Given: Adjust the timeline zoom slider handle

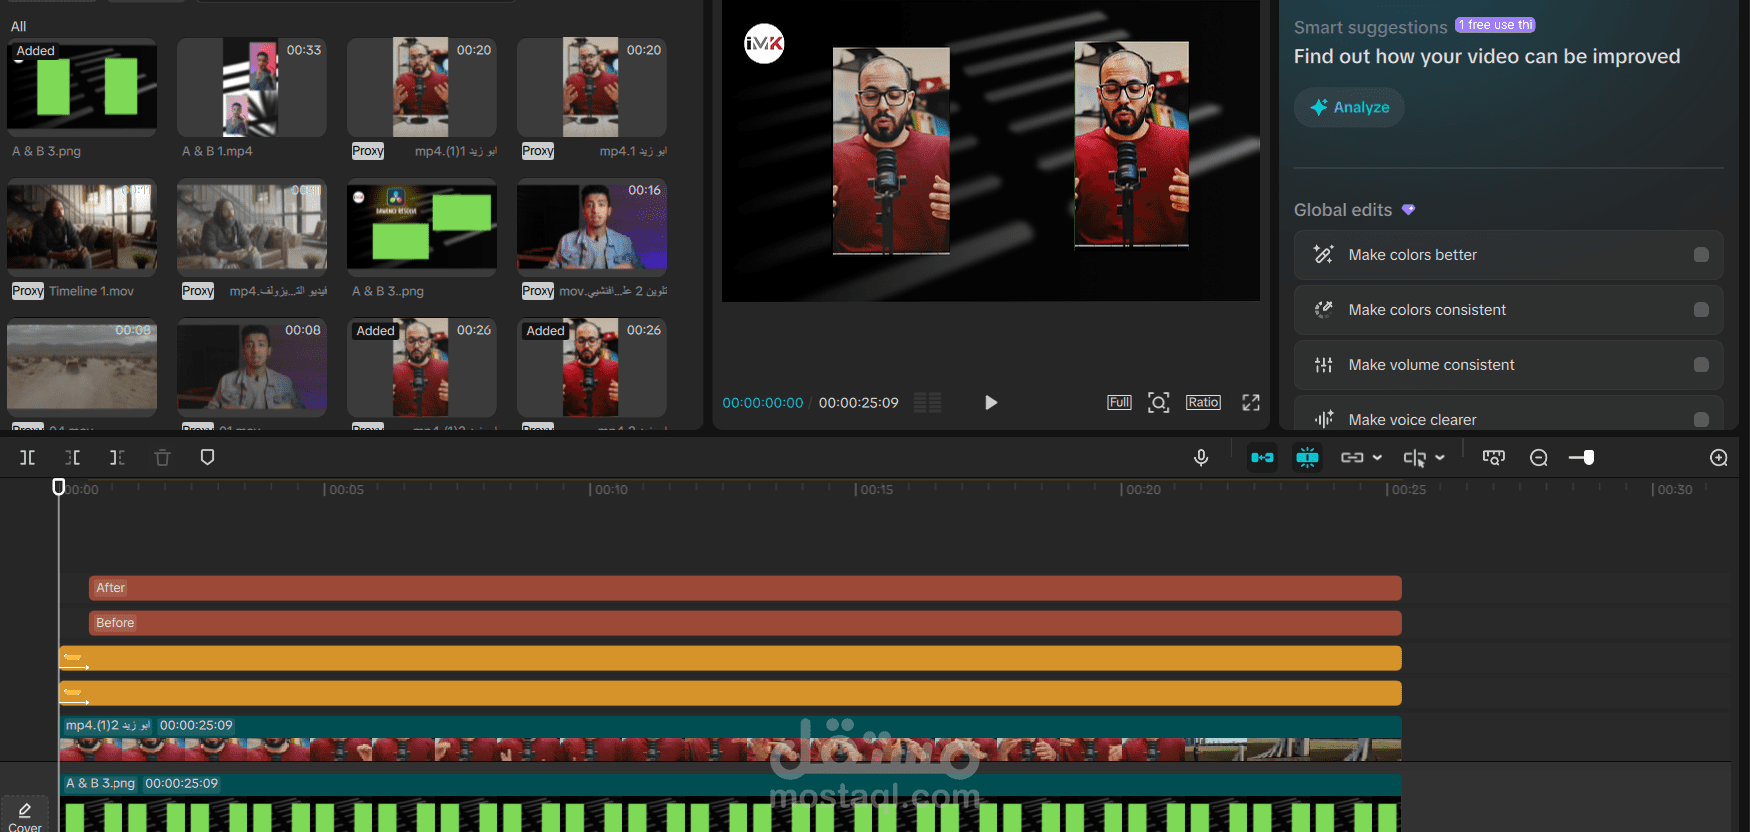Looking at the screenshot, I should (1588, 457).
